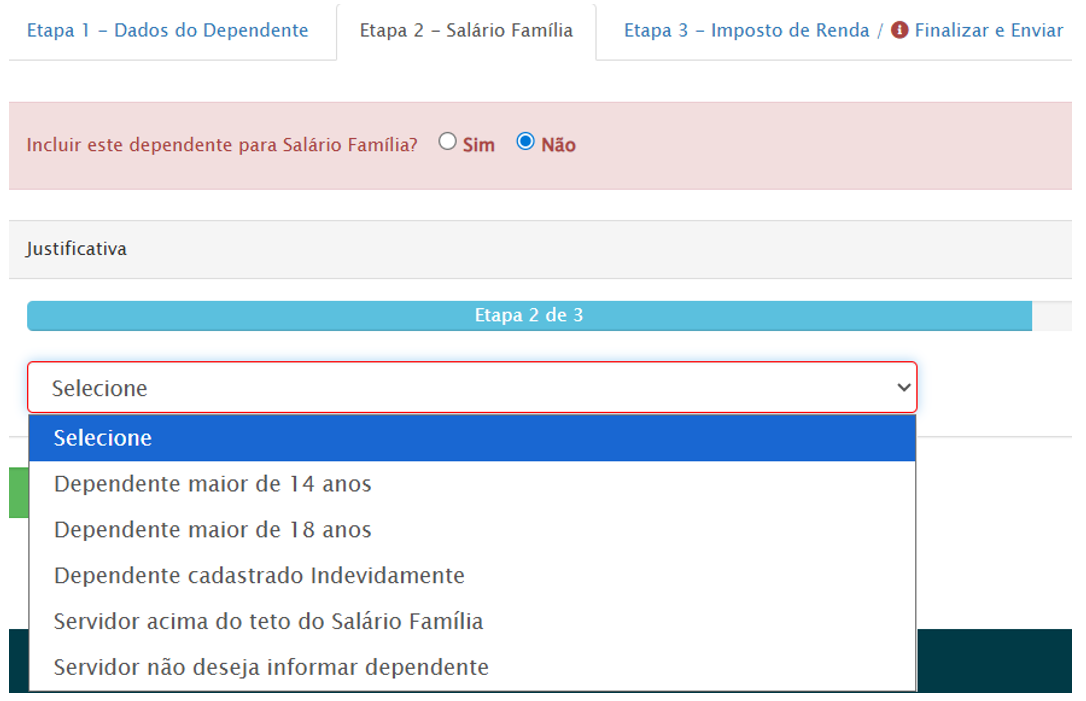This screenshot has height=701, width=1086.
Task: Click the red info icon before Finalizar e Enviar
Action: pyautogui.click(x=899, y=30)
